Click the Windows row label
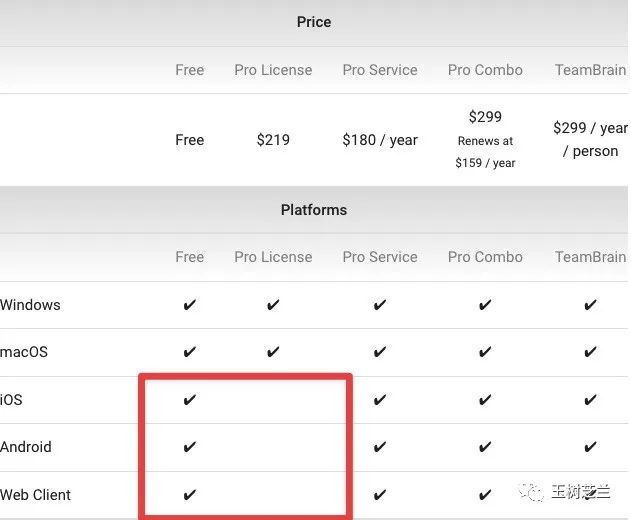The height and width of the screenshot is (520, 631). click(x=30, y=305)
